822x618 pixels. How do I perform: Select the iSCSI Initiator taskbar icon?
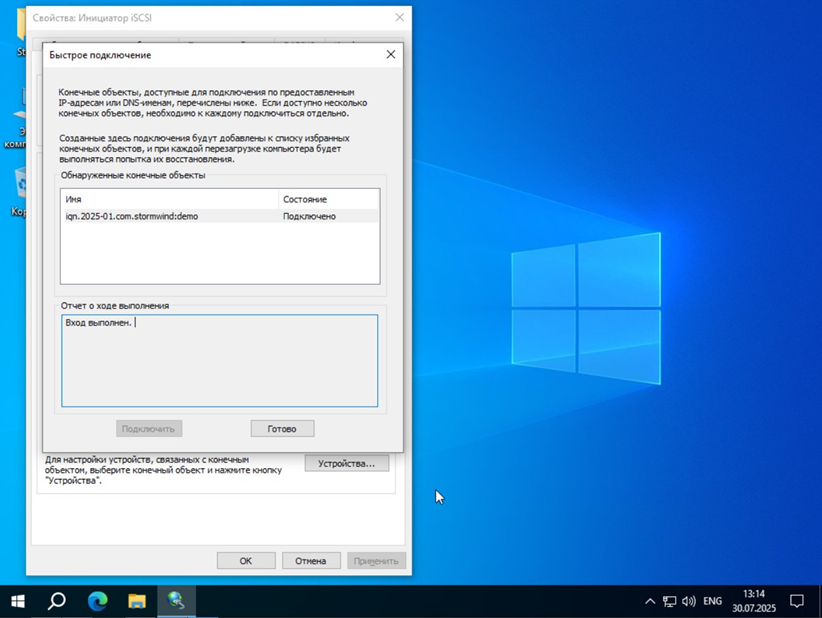coord(176,601)
